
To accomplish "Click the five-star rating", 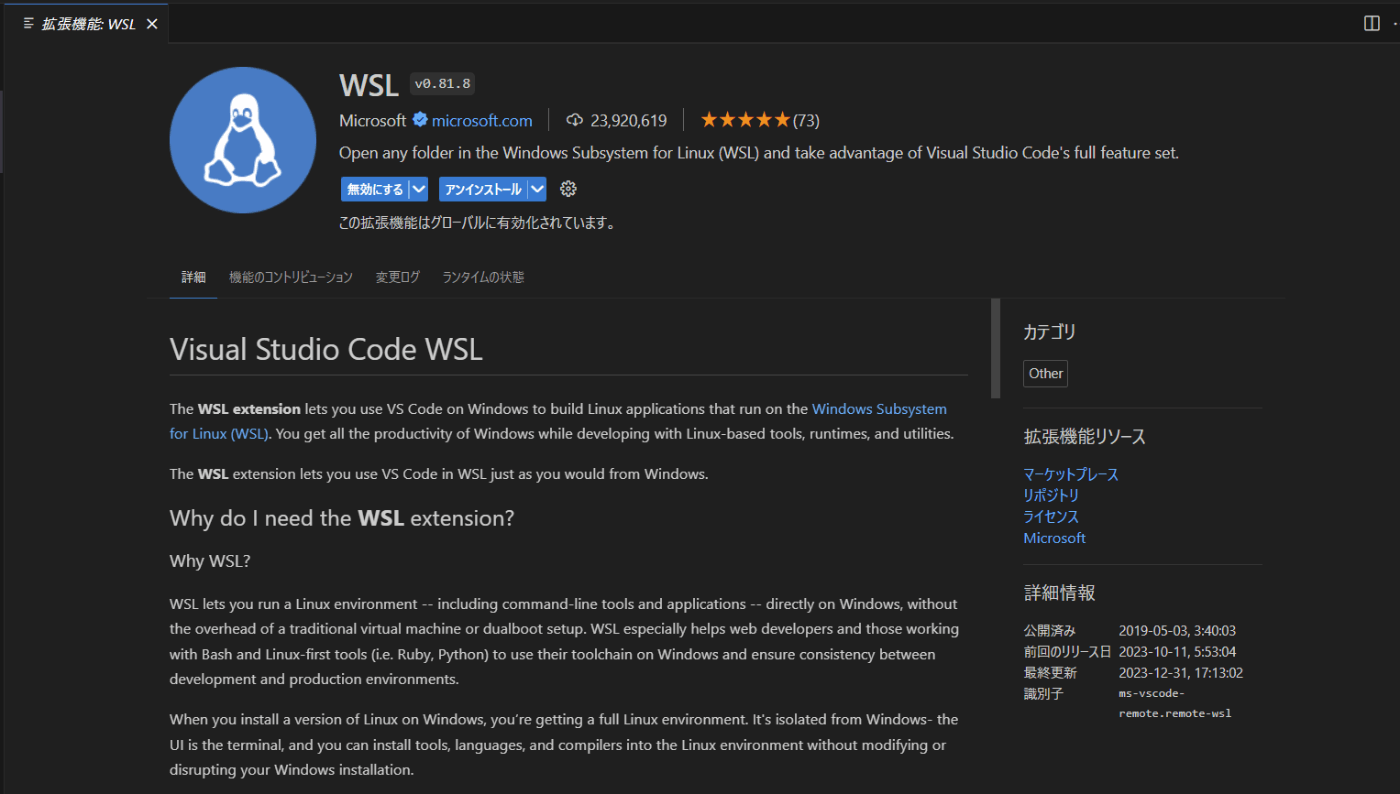I will point(745,120).
